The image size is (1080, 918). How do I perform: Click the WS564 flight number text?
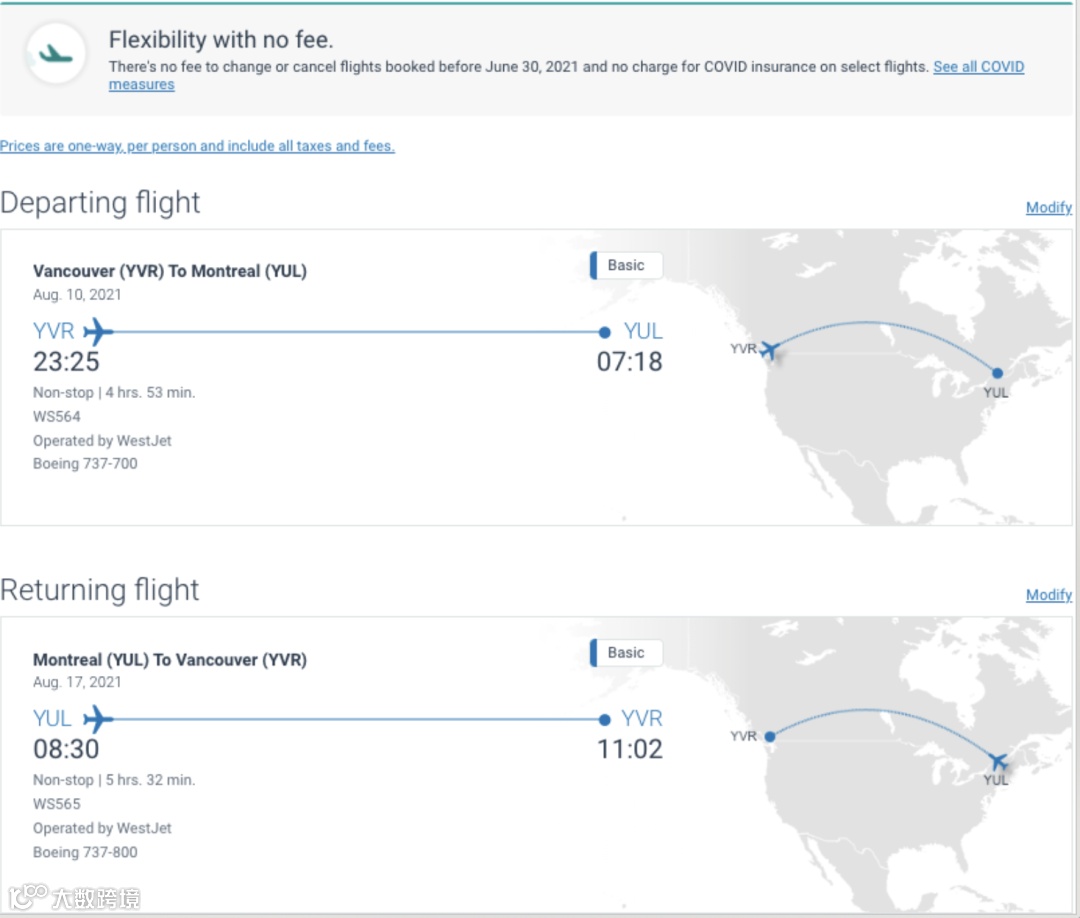point(57,416)
